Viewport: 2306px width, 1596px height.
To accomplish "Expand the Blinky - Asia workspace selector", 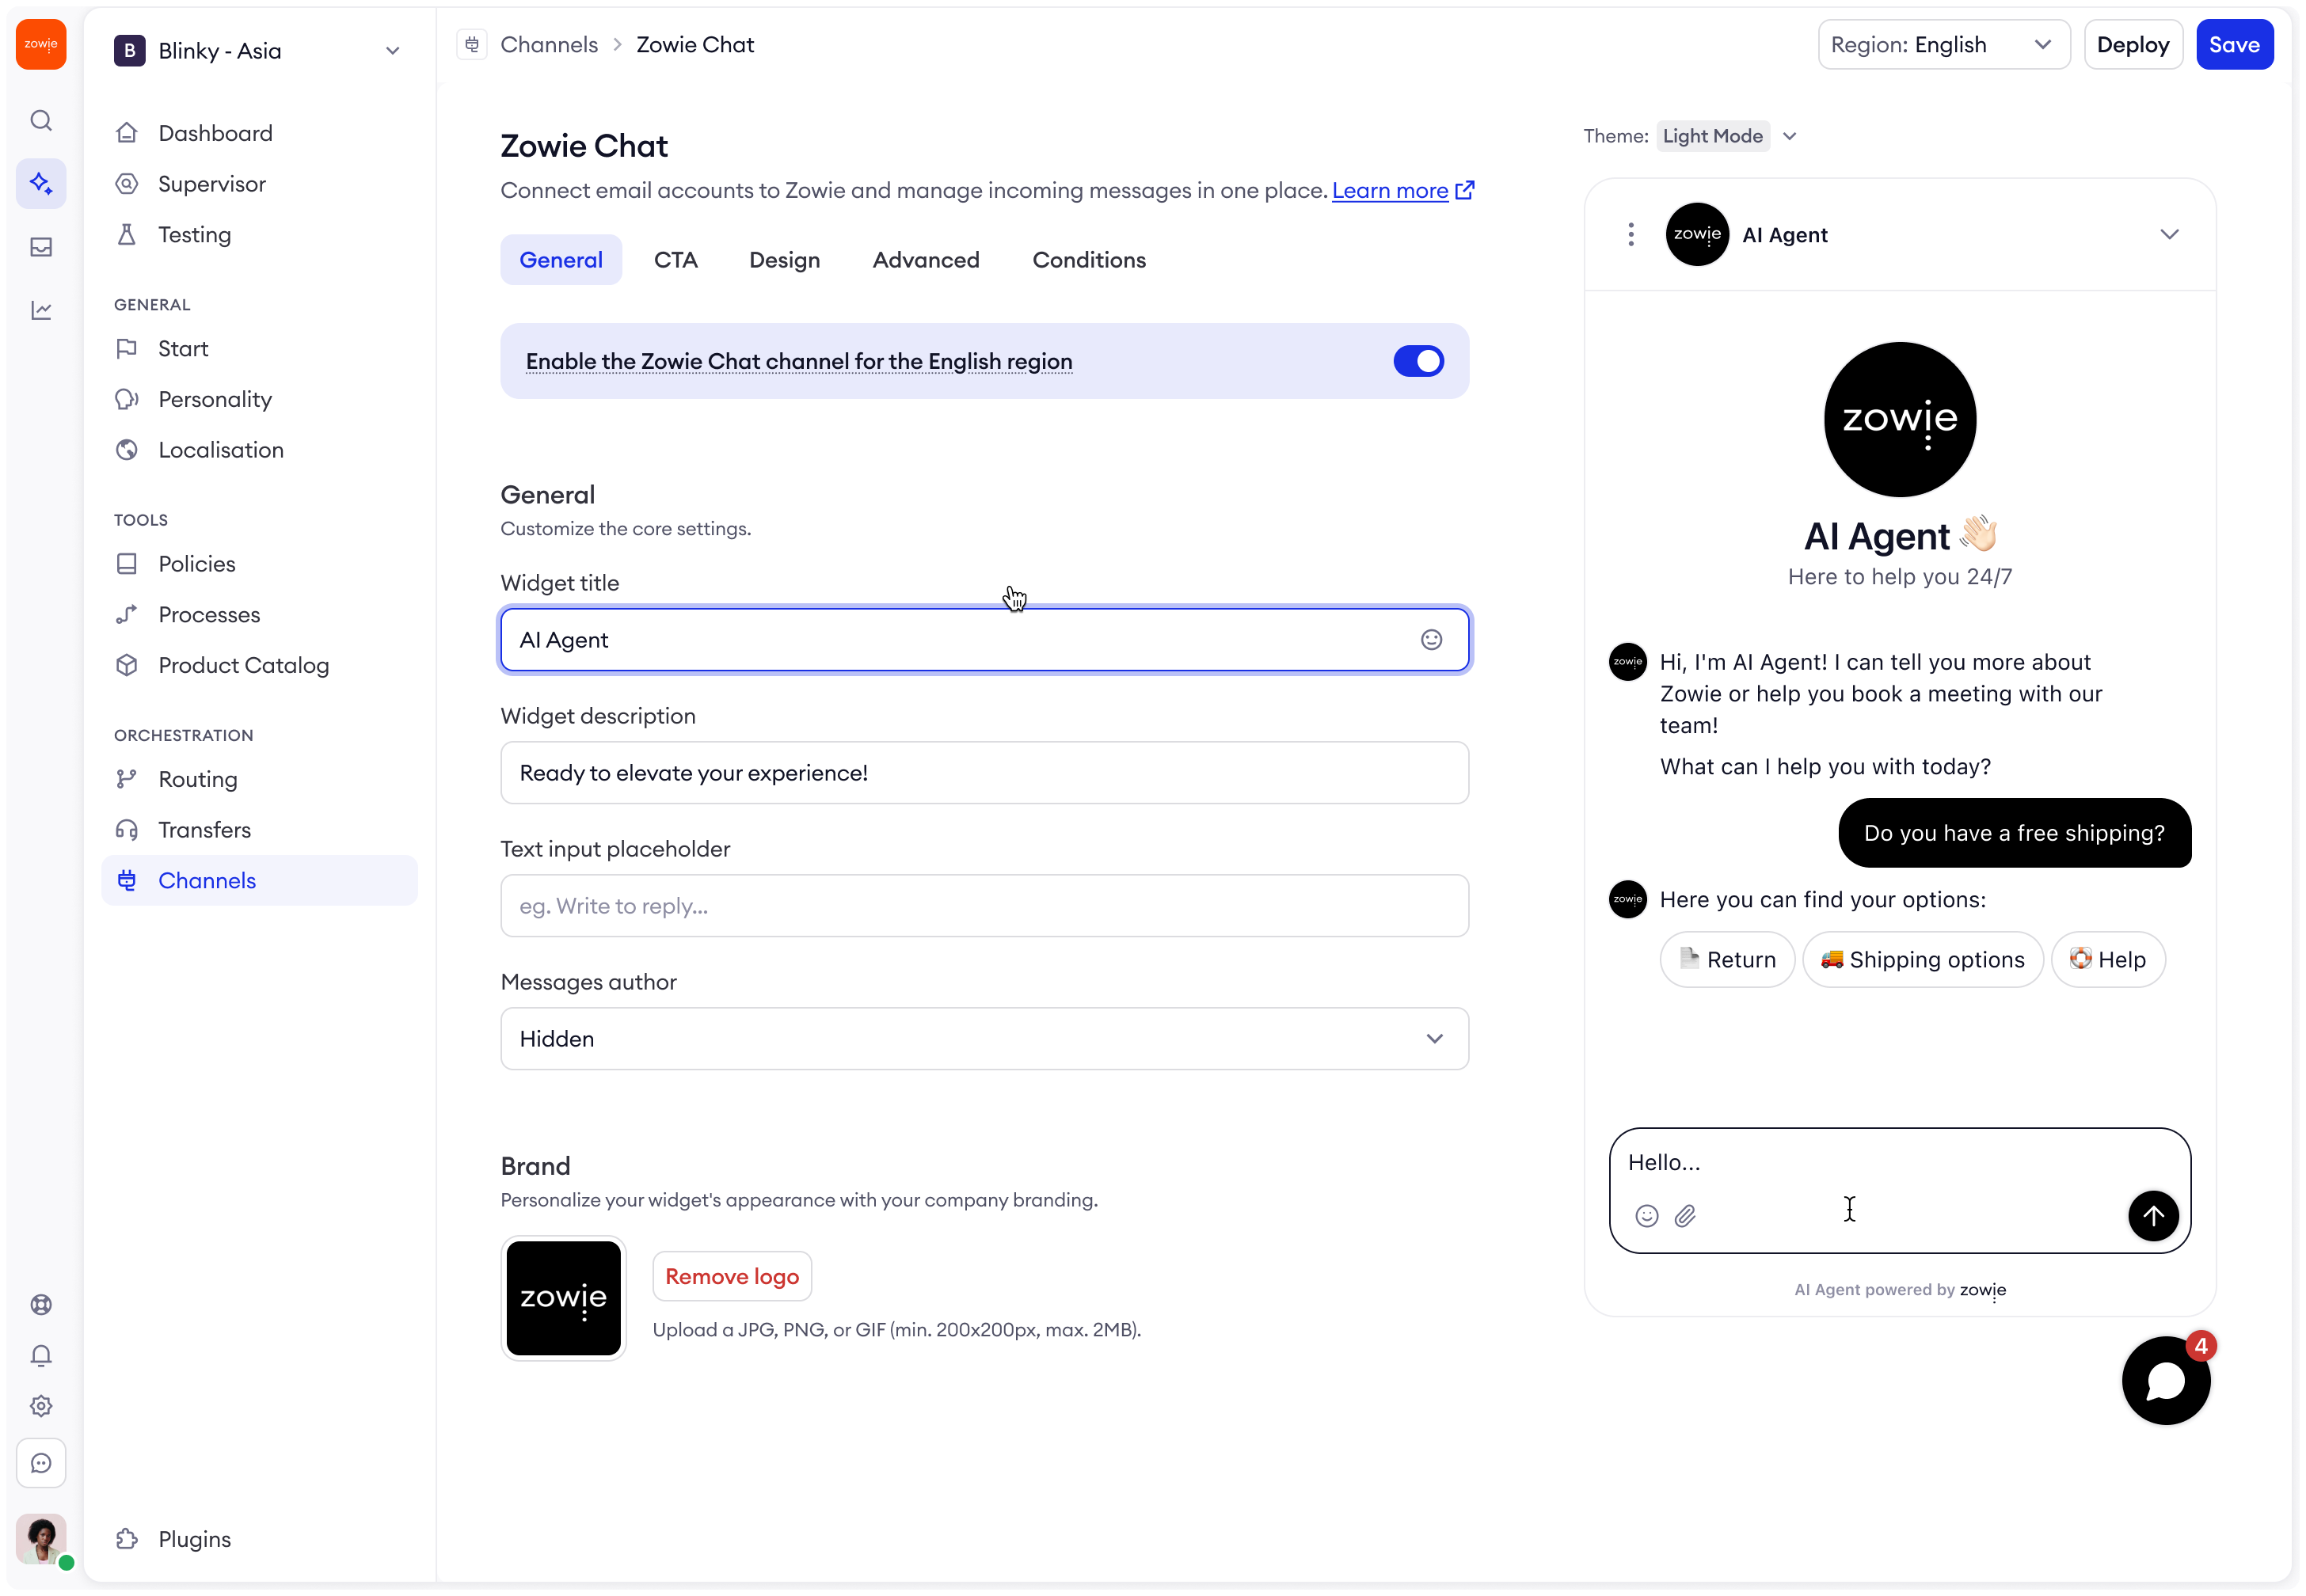I will [258, 51].
